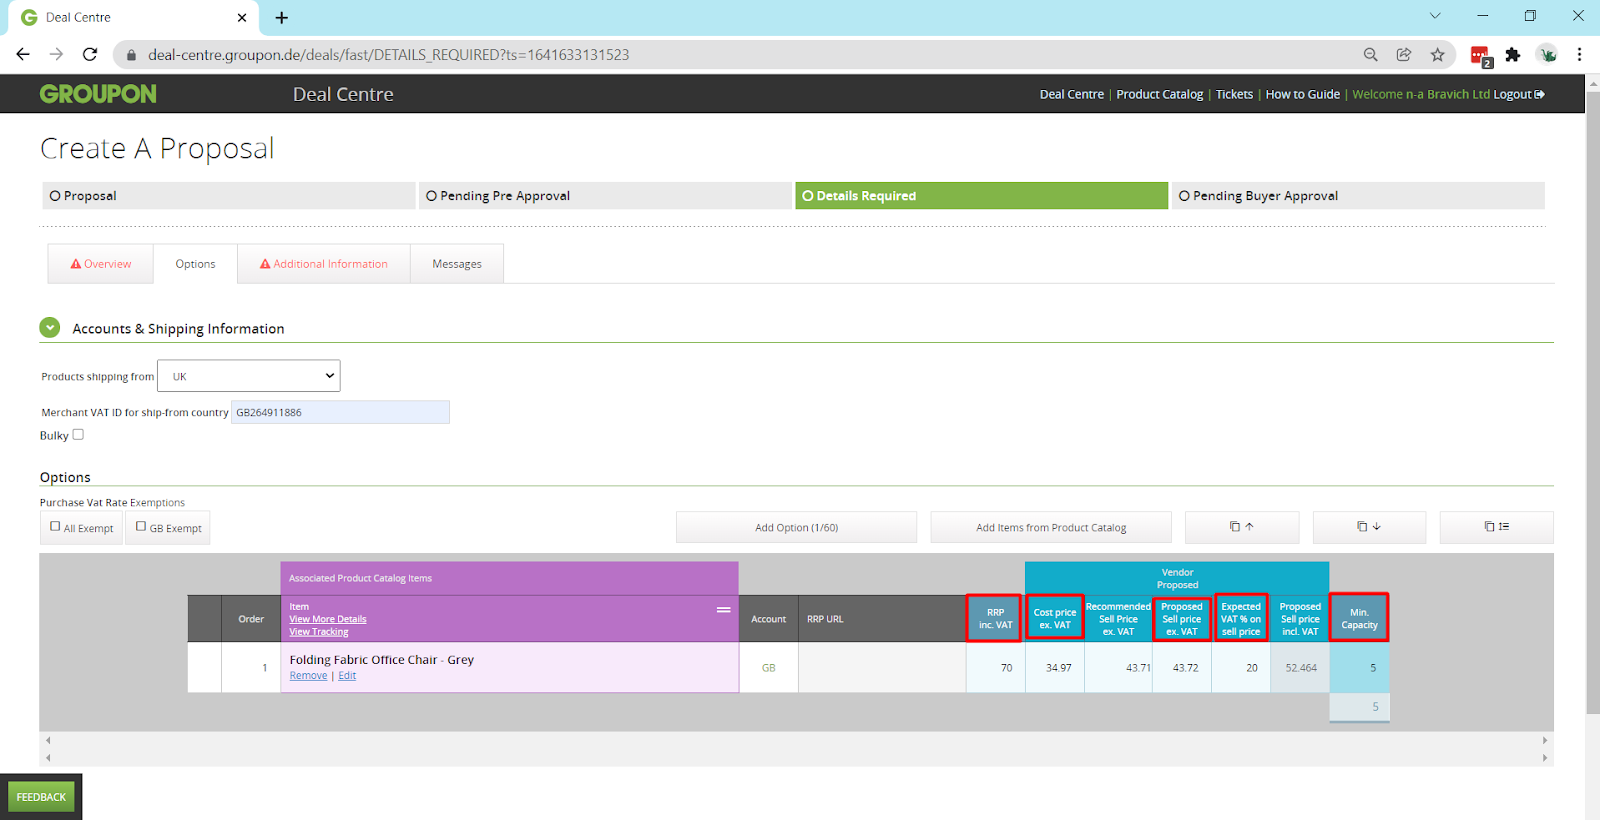Image resolution: width=1600 pixels, height=820 pixels.
Task: Open the red extension with badge 2
Action: tap(1480, 56)
